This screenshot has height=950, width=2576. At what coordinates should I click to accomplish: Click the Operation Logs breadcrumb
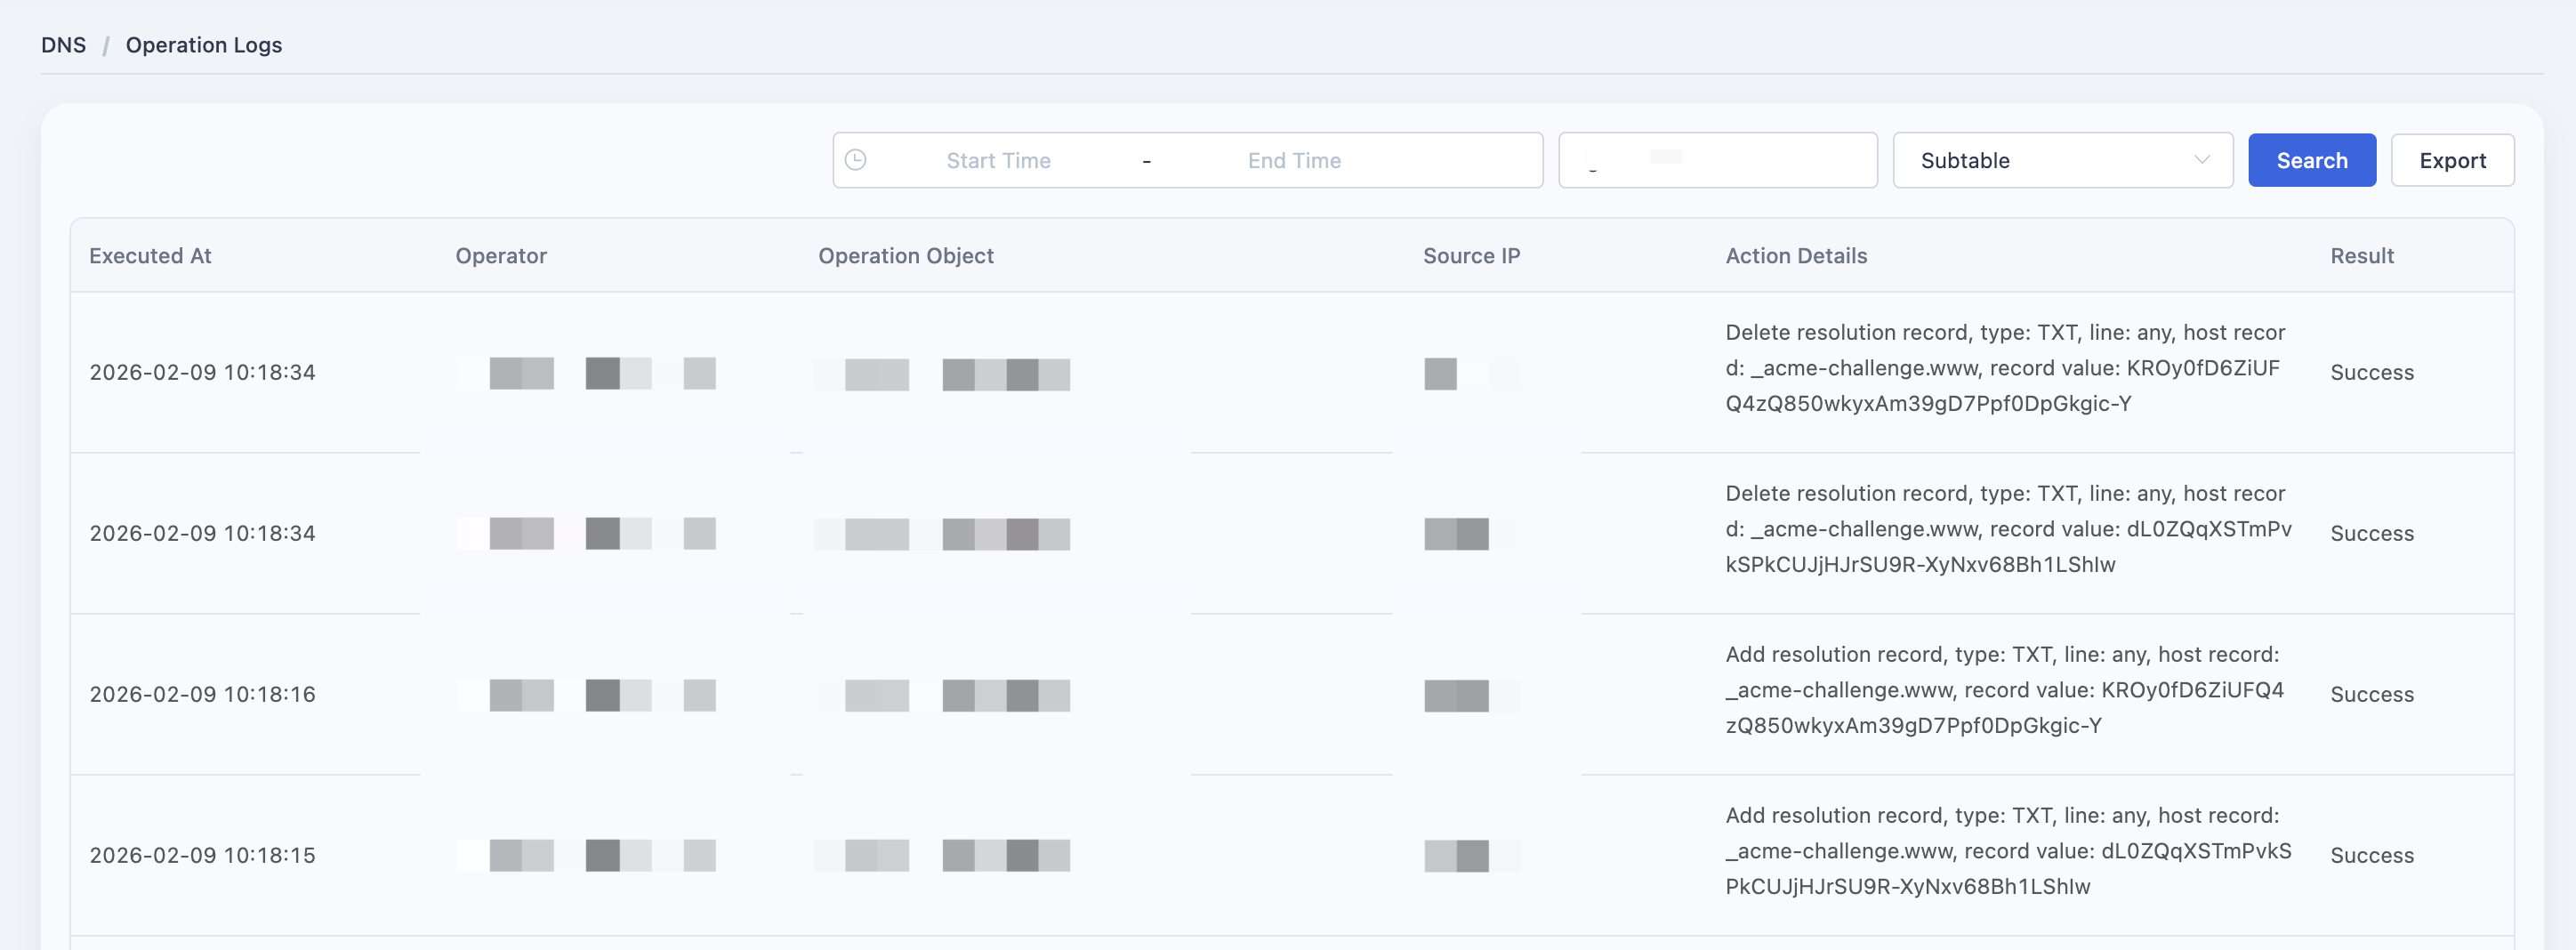point(204,45)
